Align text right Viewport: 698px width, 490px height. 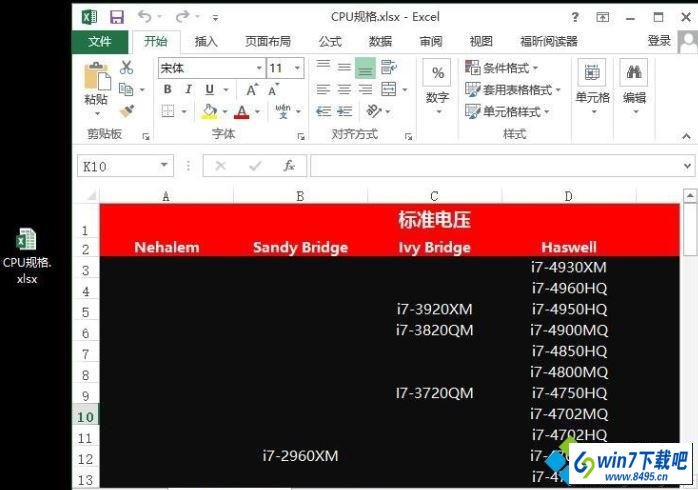point(365,89)
